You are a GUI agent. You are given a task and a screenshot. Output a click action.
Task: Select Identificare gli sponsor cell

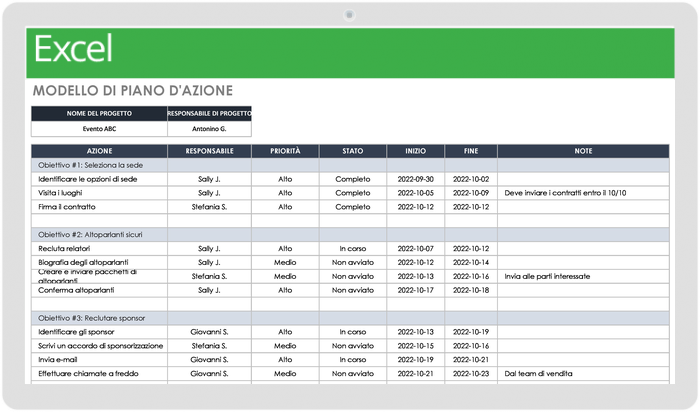click(x=99, y=332)
